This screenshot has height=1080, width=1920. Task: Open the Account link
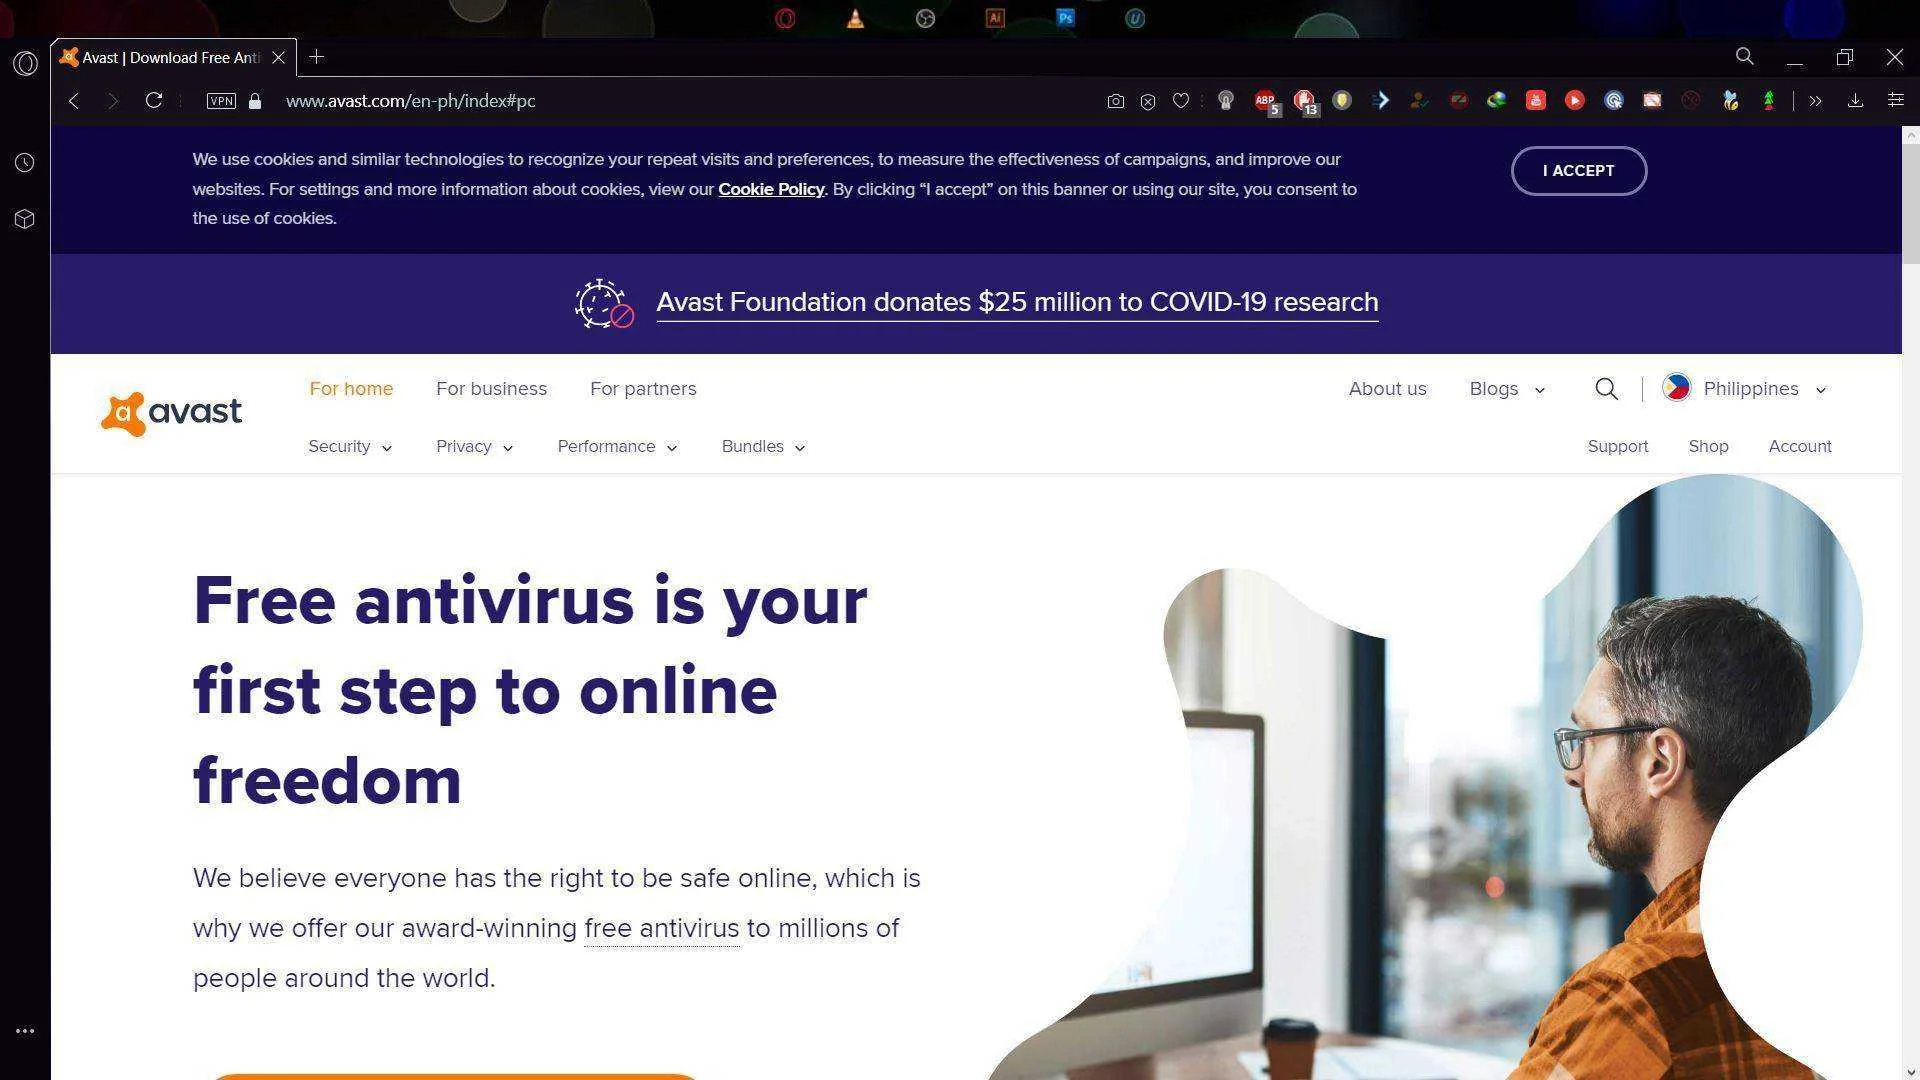click(x=1800, y=447)
